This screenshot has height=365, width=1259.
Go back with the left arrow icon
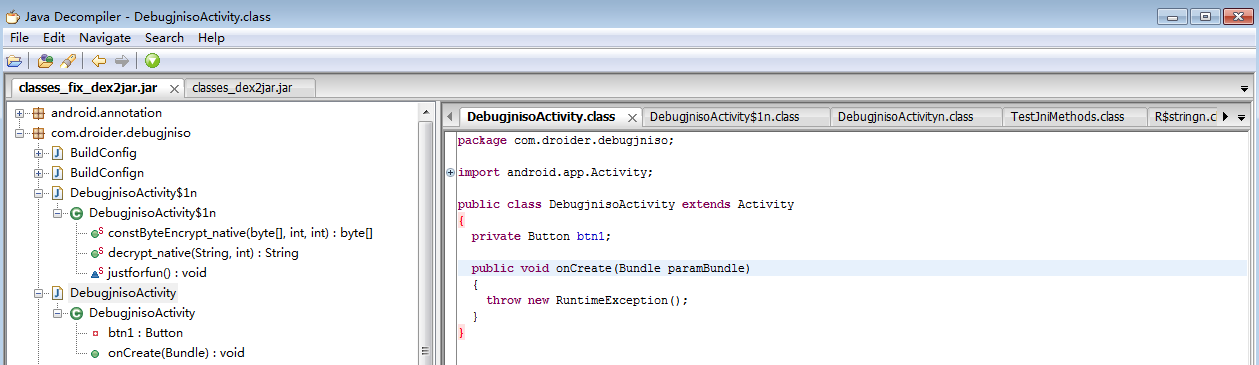[99, 61]
